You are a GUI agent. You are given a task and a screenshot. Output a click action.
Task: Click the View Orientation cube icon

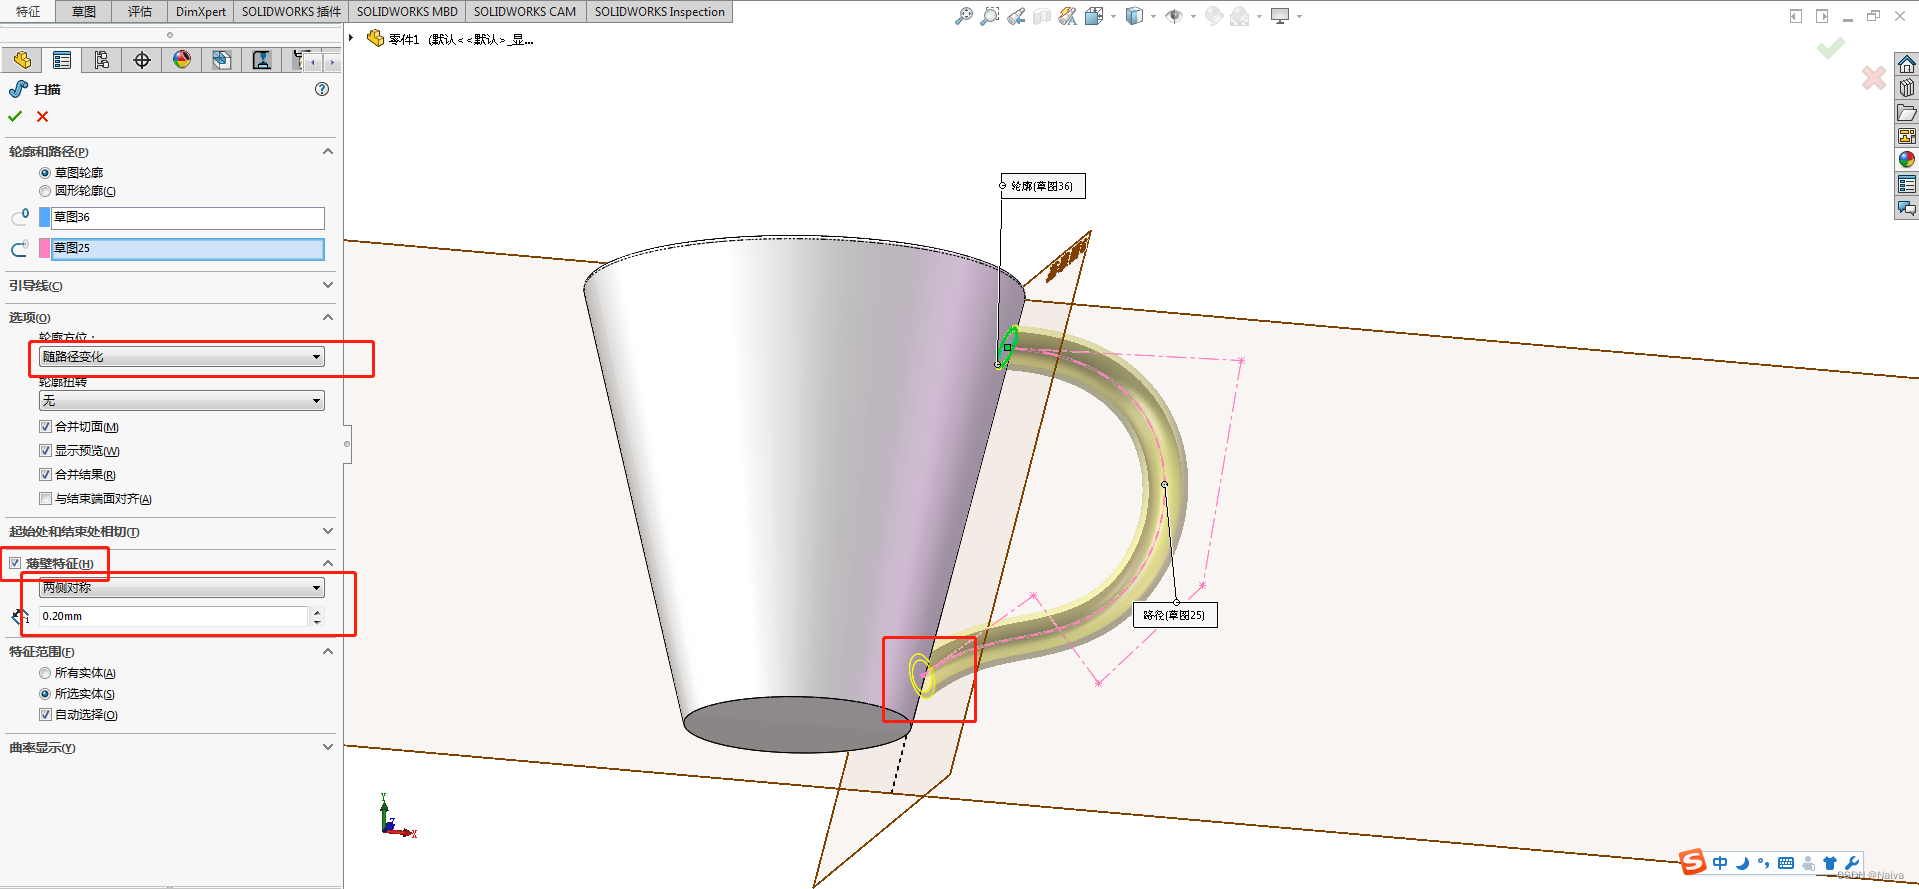1094,16
